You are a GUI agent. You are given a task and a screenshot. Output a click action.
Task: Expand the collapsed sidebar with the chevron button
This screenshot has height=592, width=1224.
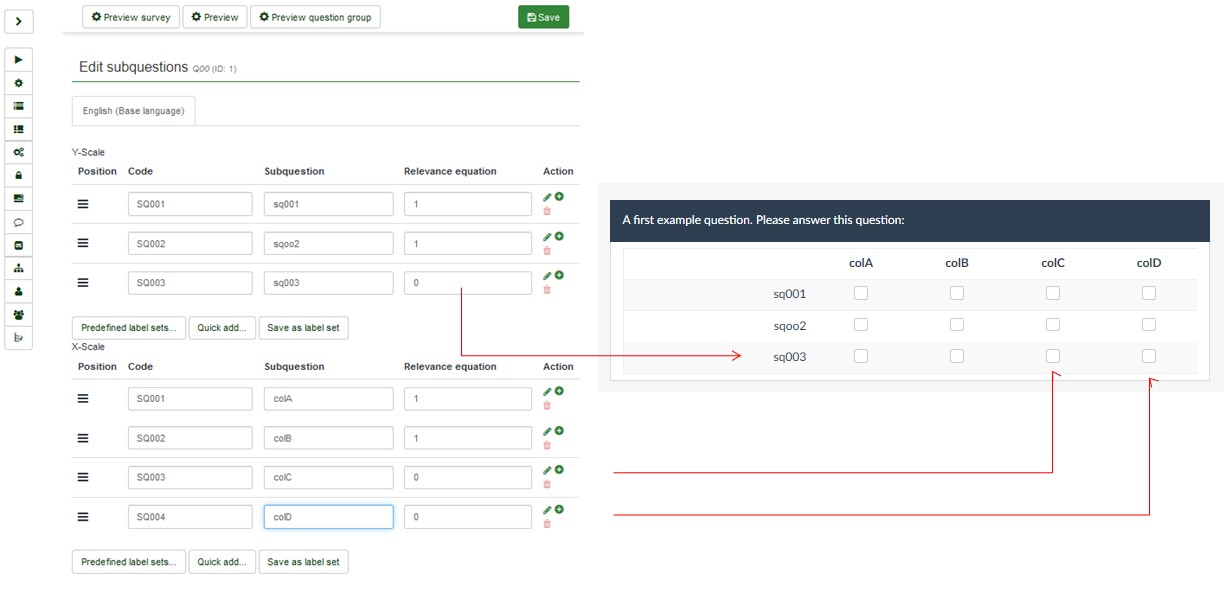(x=18, y=21)
